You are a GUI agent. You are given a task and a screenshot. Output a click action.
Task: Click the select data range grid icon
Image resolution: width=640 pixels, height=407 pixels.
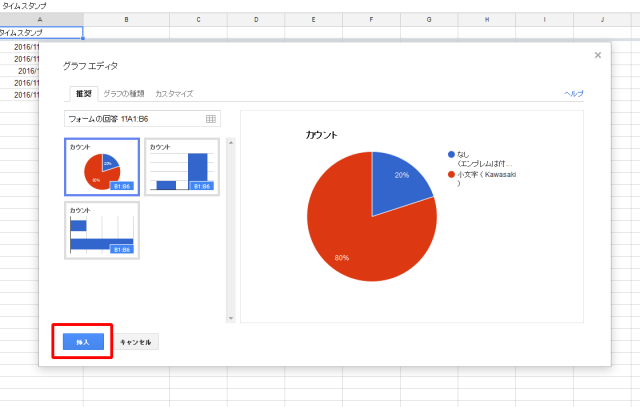(211, 119)
